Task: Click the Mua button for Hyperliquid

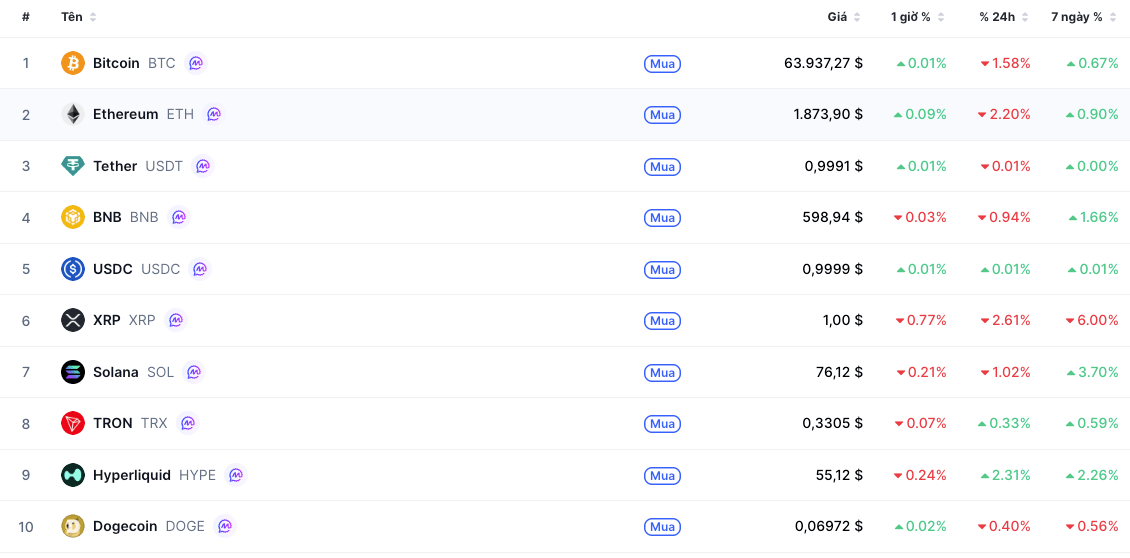Action: (662, 475)
